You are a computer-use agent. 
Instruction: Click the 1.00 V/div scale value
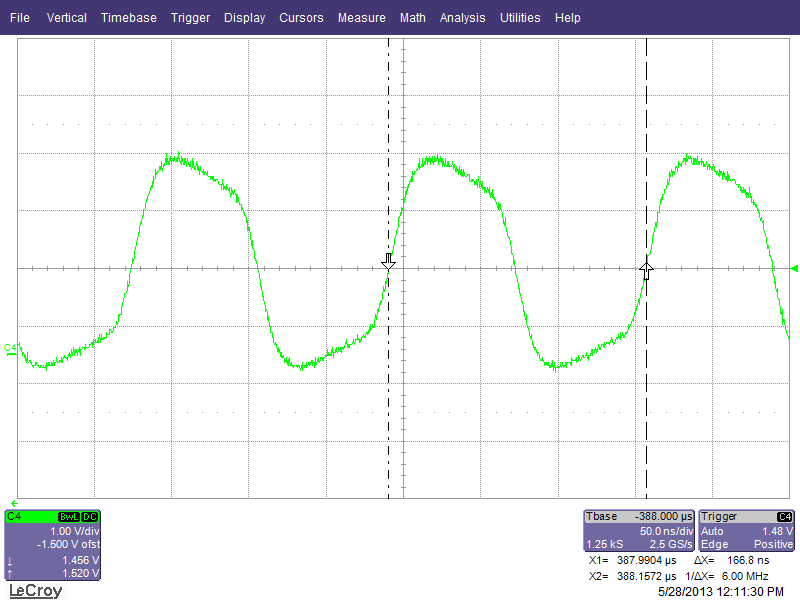(x=74, y=531)
